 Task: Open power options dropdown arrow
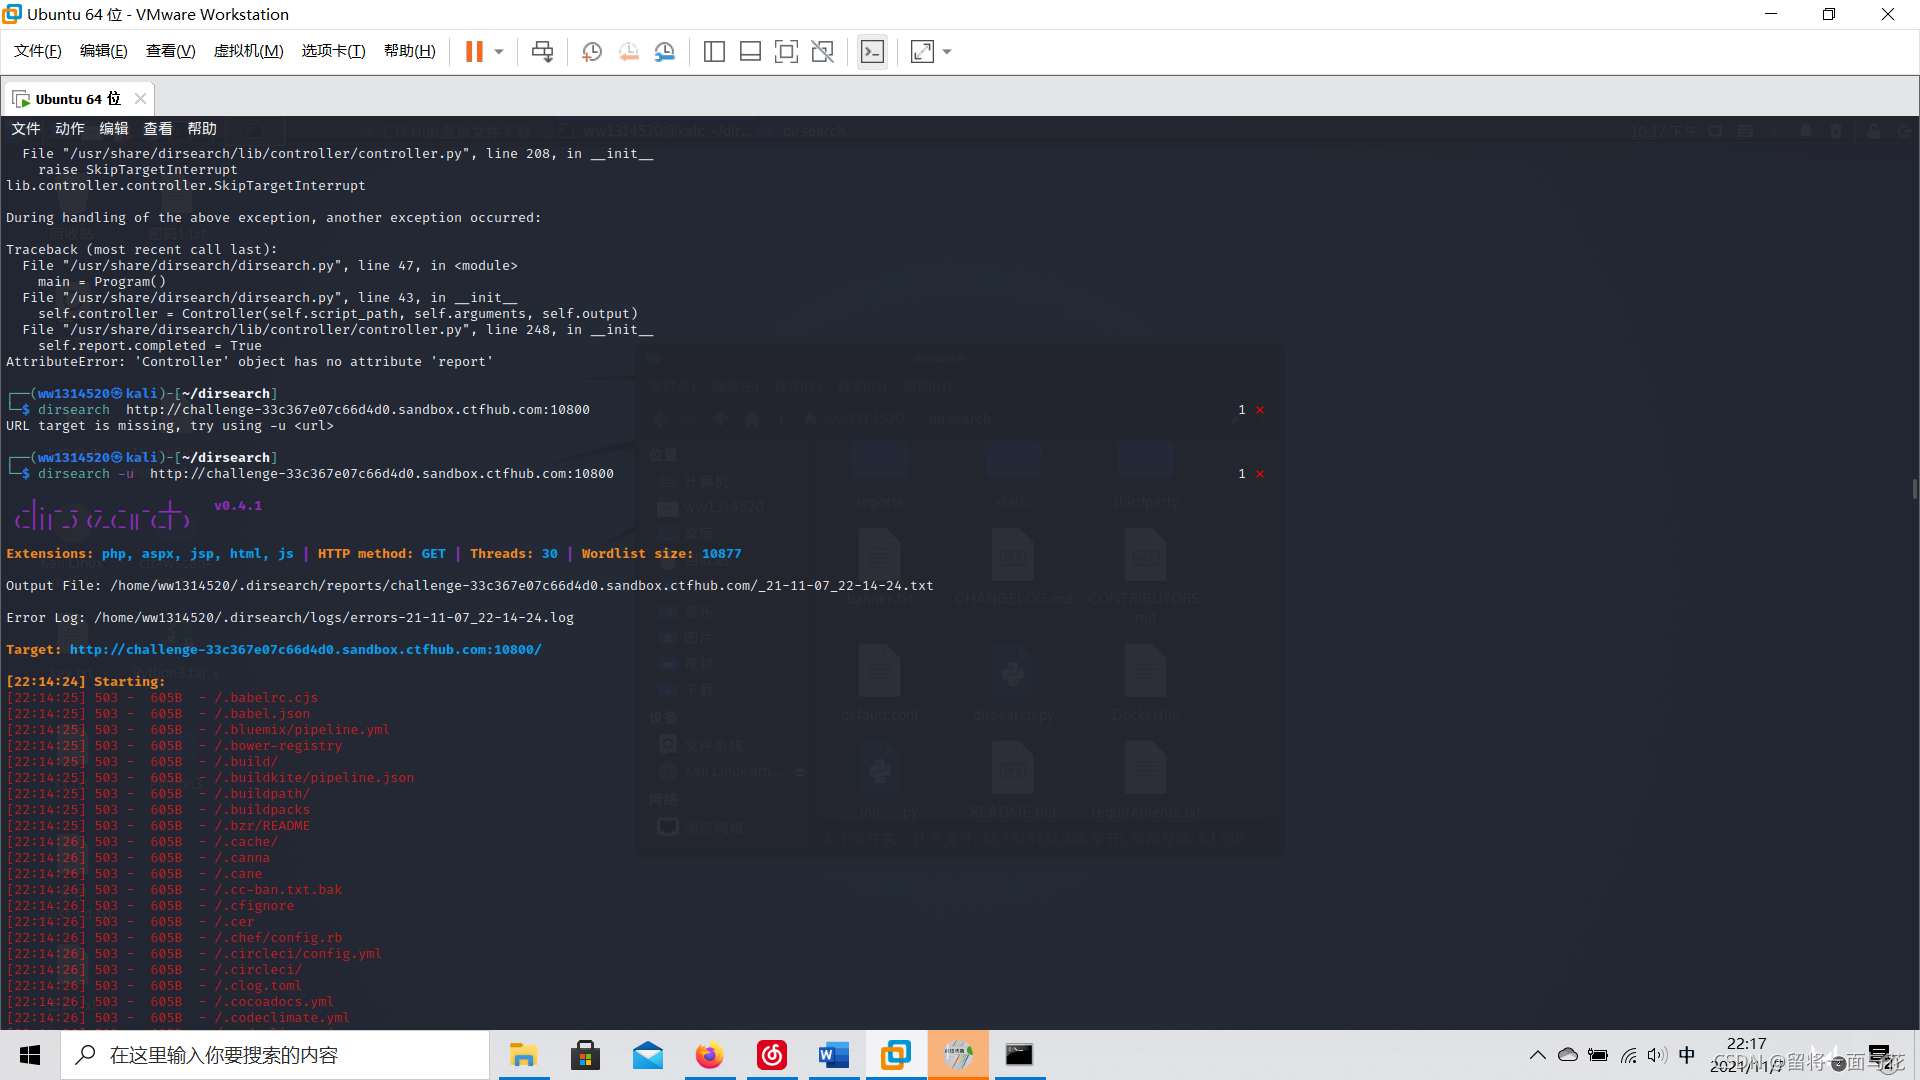tap(499, 52)
